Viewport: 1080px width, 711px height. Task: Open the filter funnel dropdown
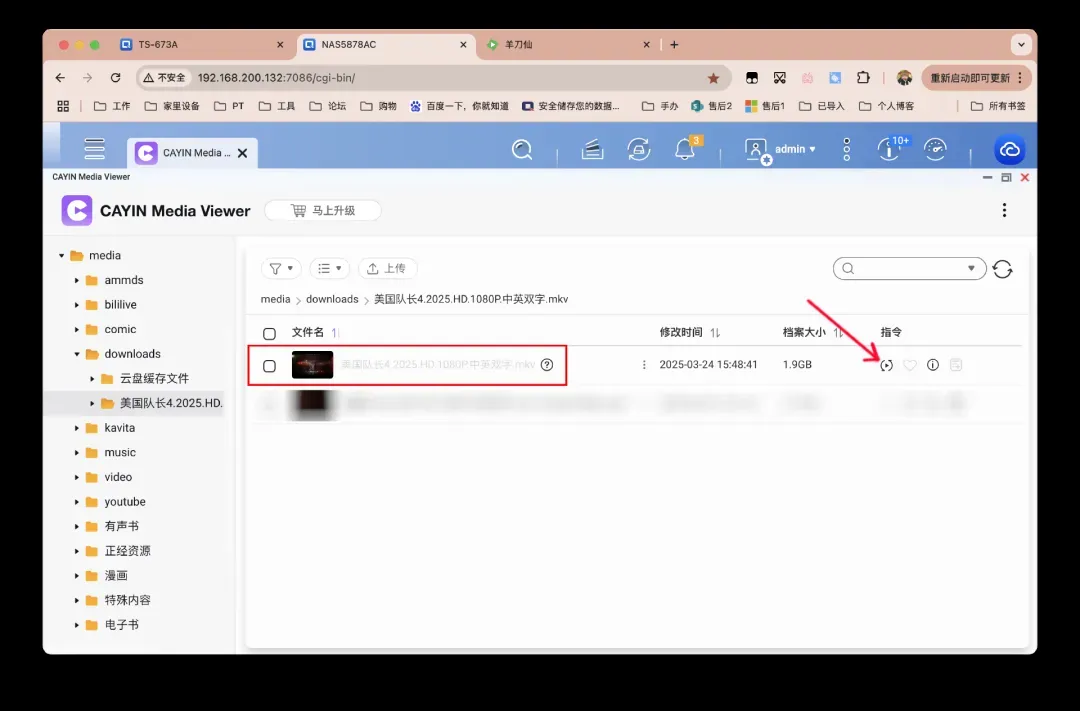(281, 268)
